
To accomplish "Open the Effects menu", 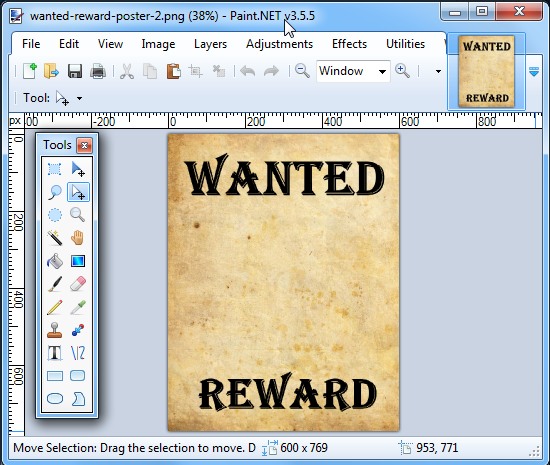I will (349, 44).
